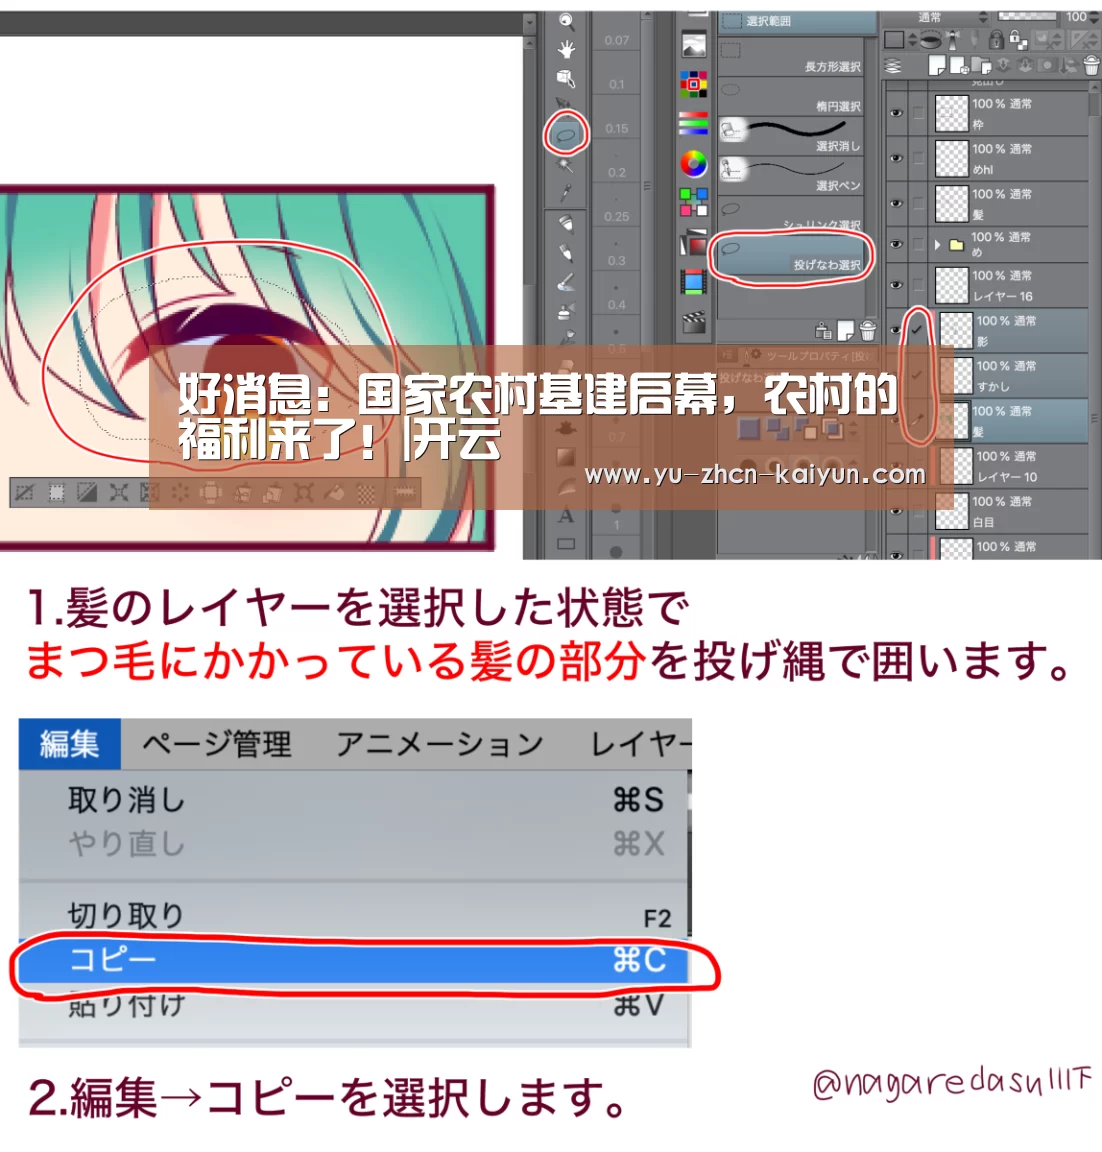Click Invert selection icon in launcher
The image size is (1102, 1152).
tap(87, 492)
